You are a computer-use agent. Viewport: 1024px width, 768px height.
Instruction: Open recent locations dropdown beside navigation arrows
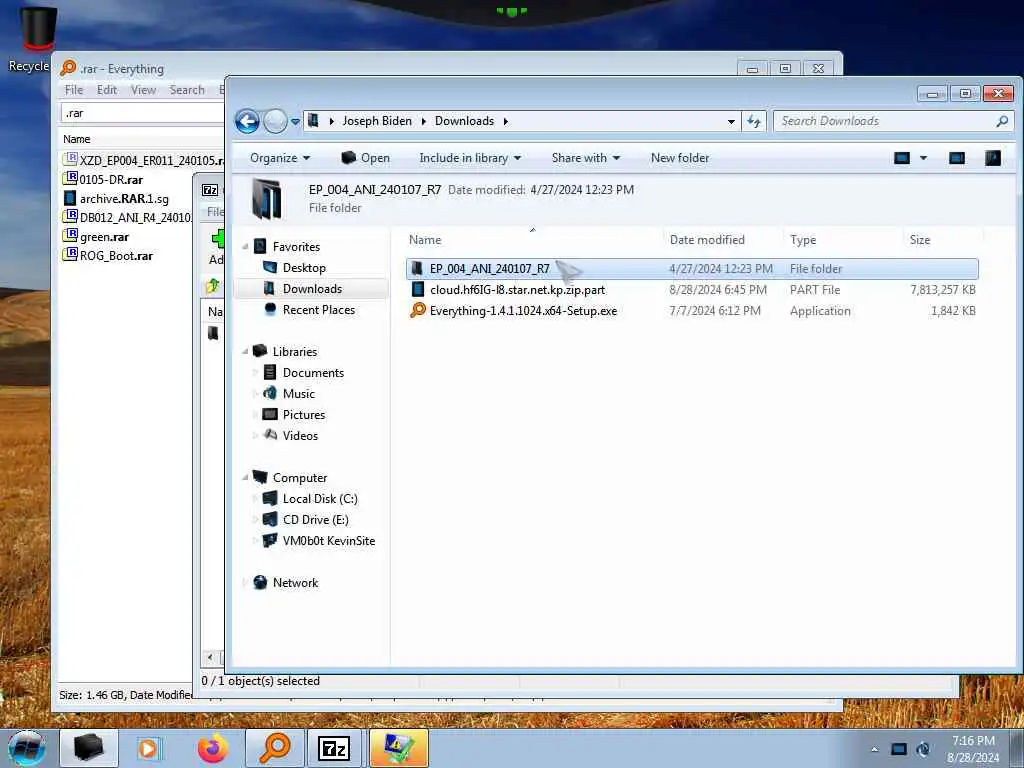295,121
